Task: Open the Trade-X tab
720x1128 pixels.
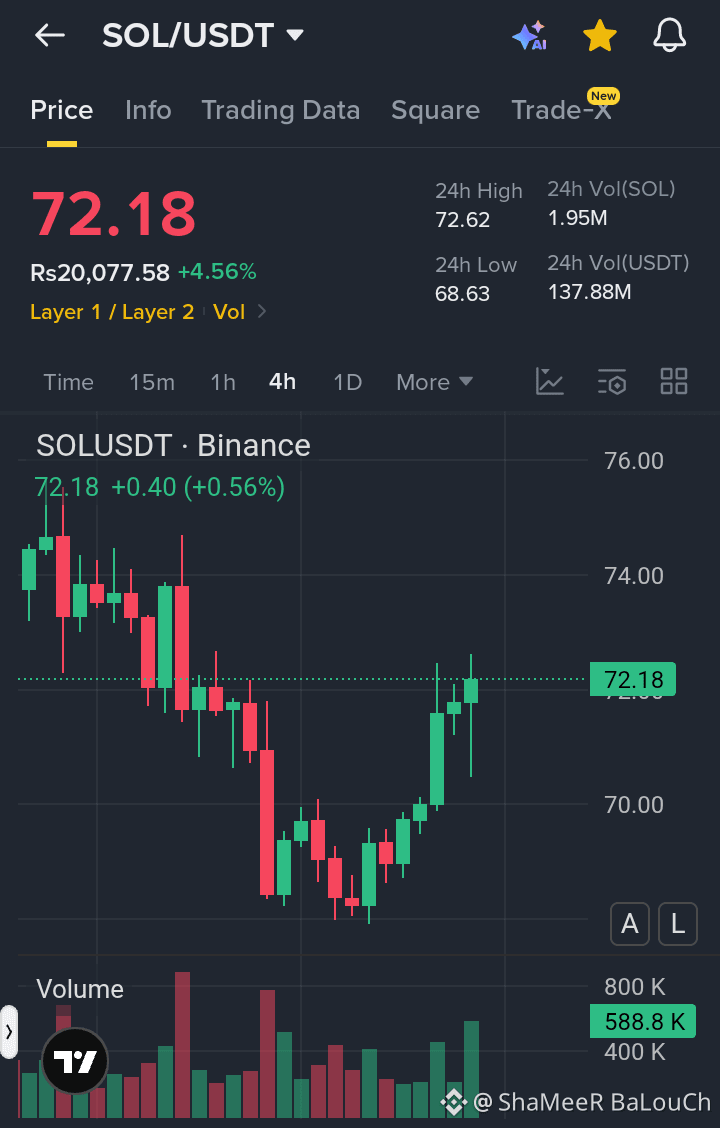Action: (x=562, y=110)
